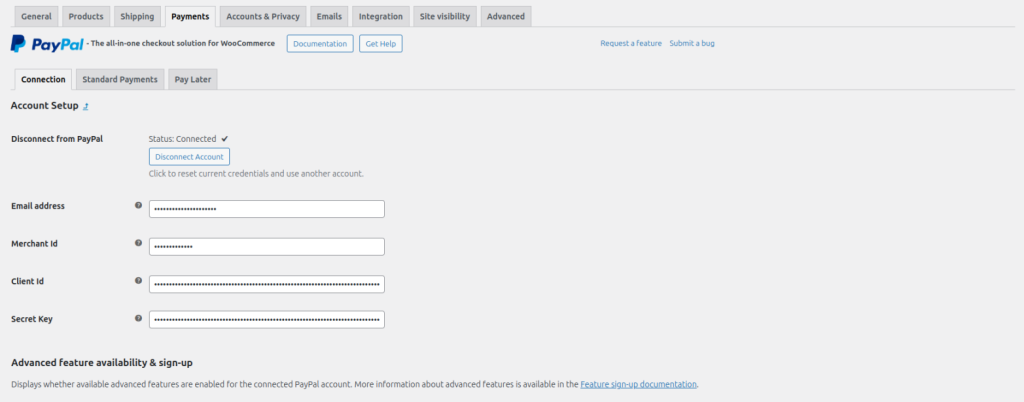Open the Advanced tab
This screenshot has height=402, width=1024.
click(505, 16)
